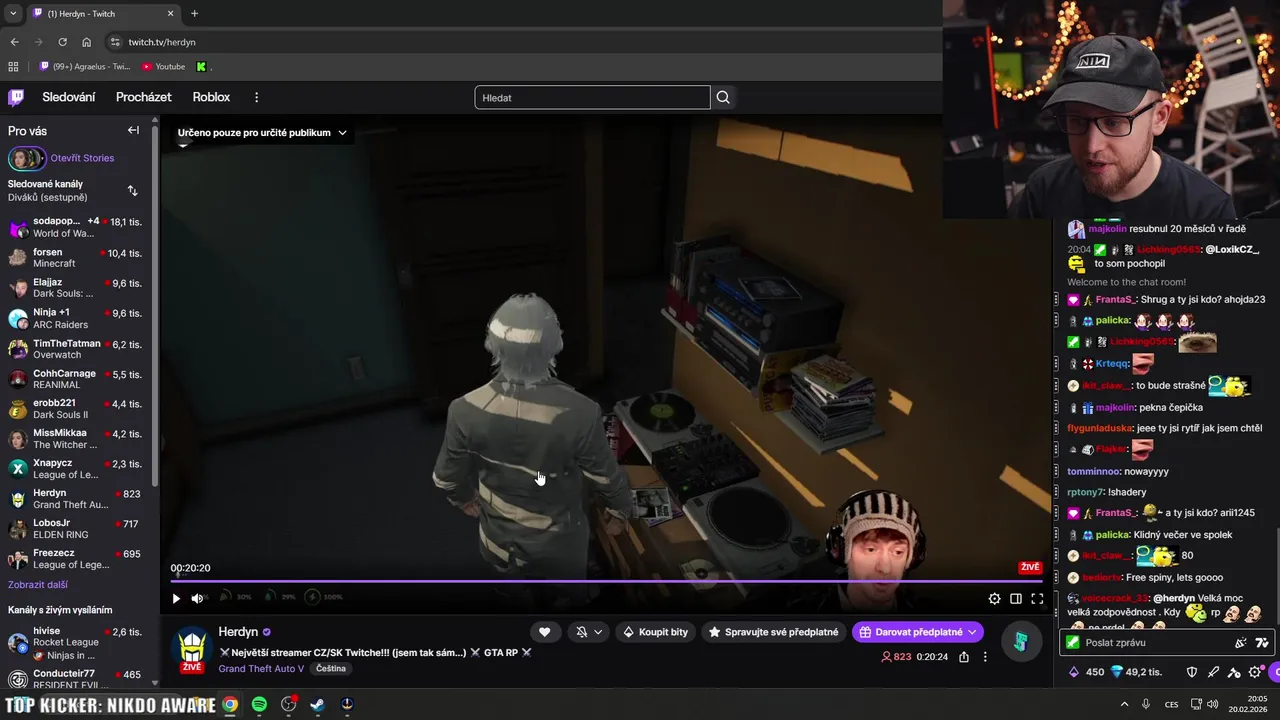Click the sort followed channels icon
This screenshot has height=720, width=1280.
click(x=132, y=190)
